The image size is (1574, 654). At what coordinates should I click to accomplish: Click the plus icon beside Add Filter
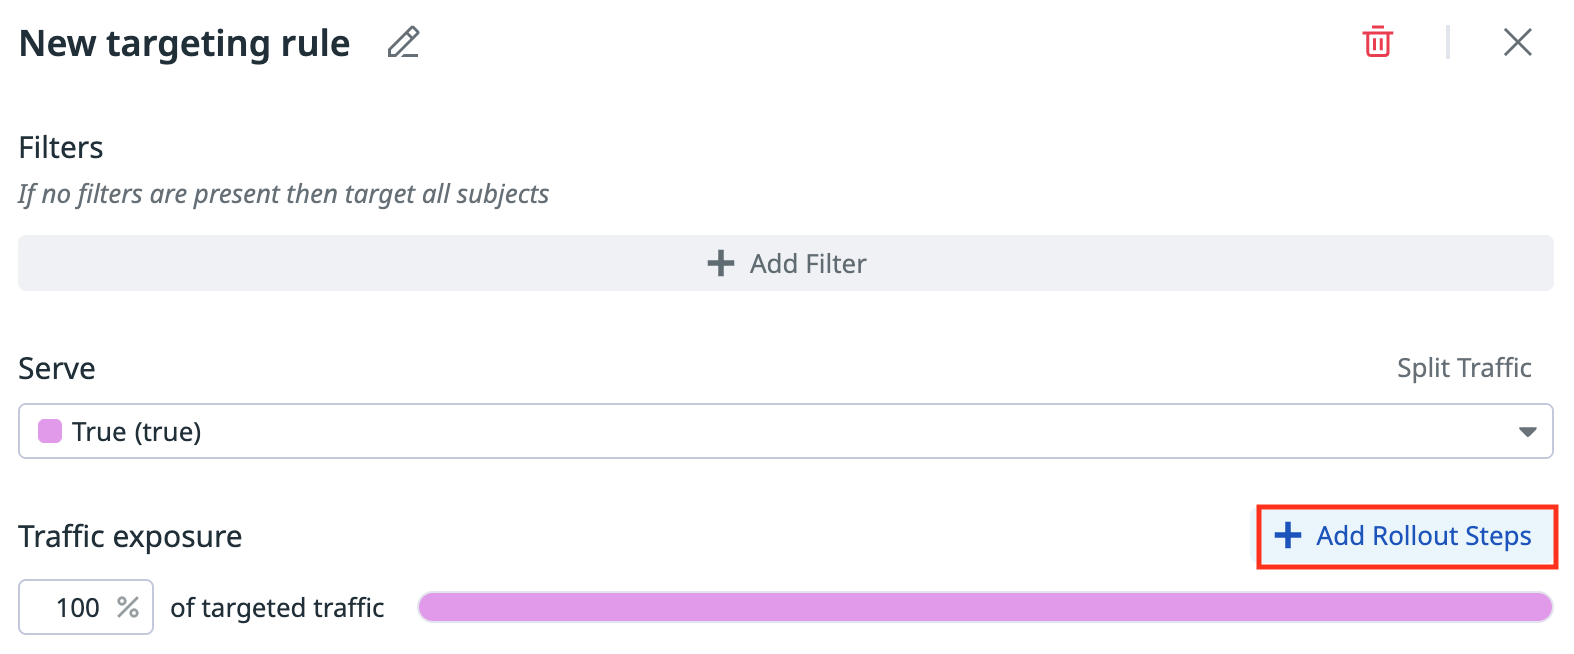tap(720, 263)
